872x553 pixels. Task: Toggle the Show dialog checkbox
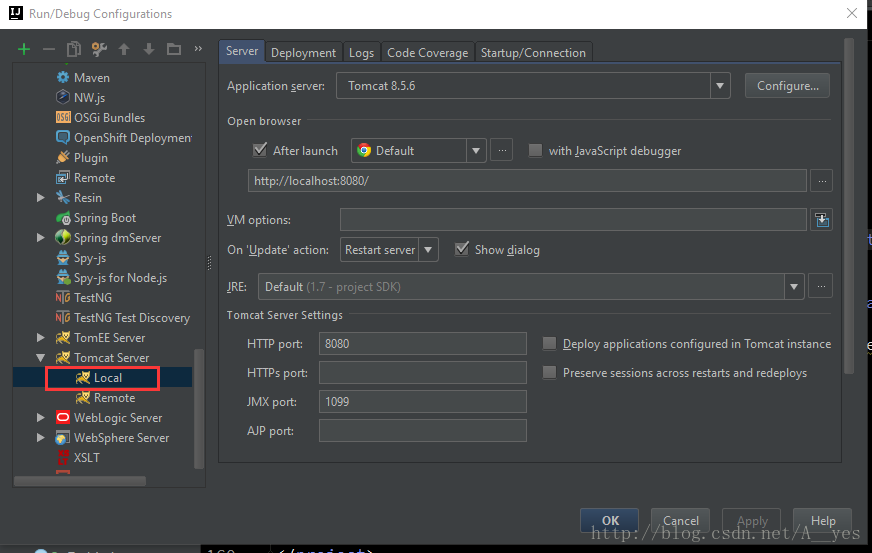[462, 249]
